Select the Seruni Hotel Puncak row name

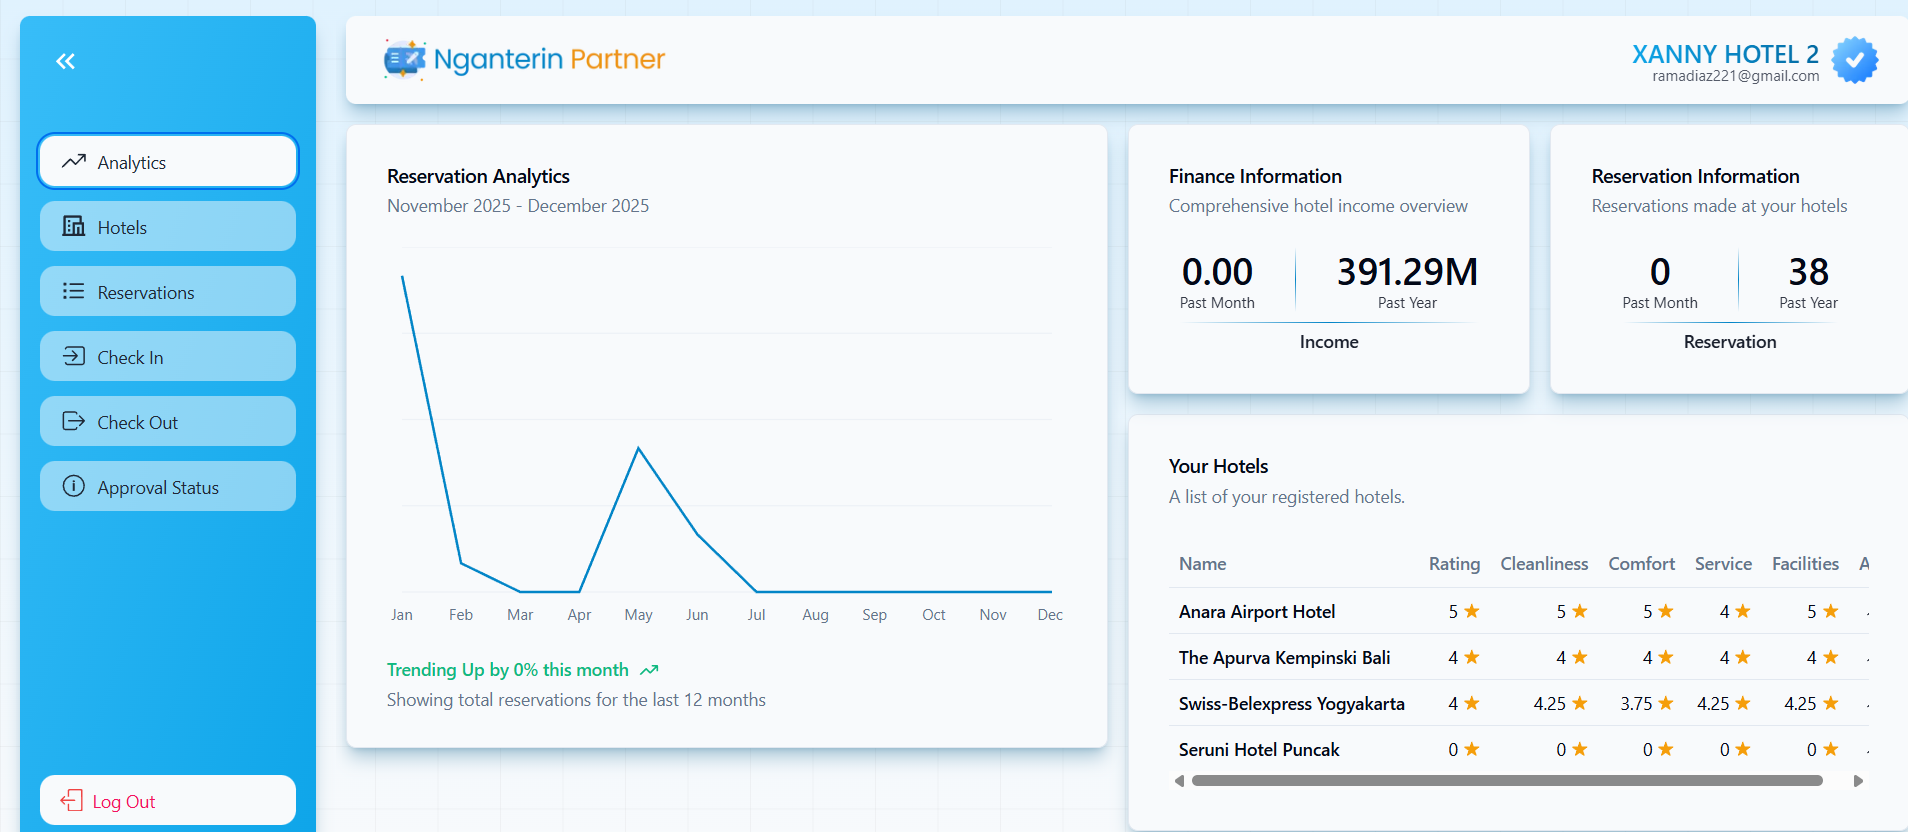(x=1259, y=749)
